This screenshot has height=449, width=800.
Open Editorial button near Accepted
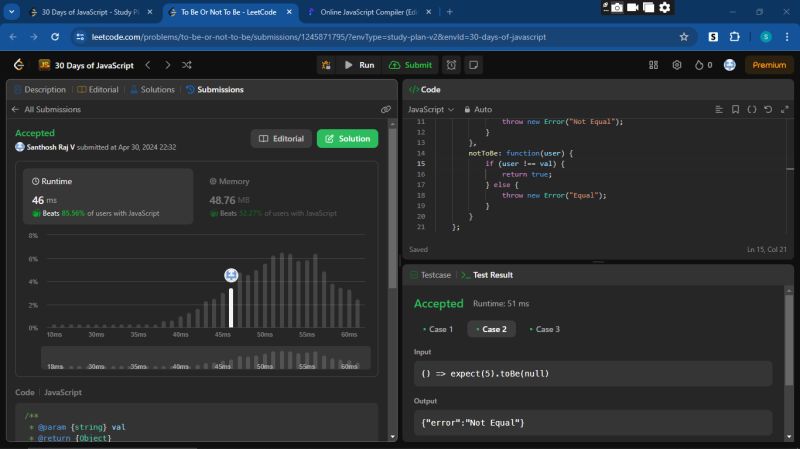pos(281,139)
